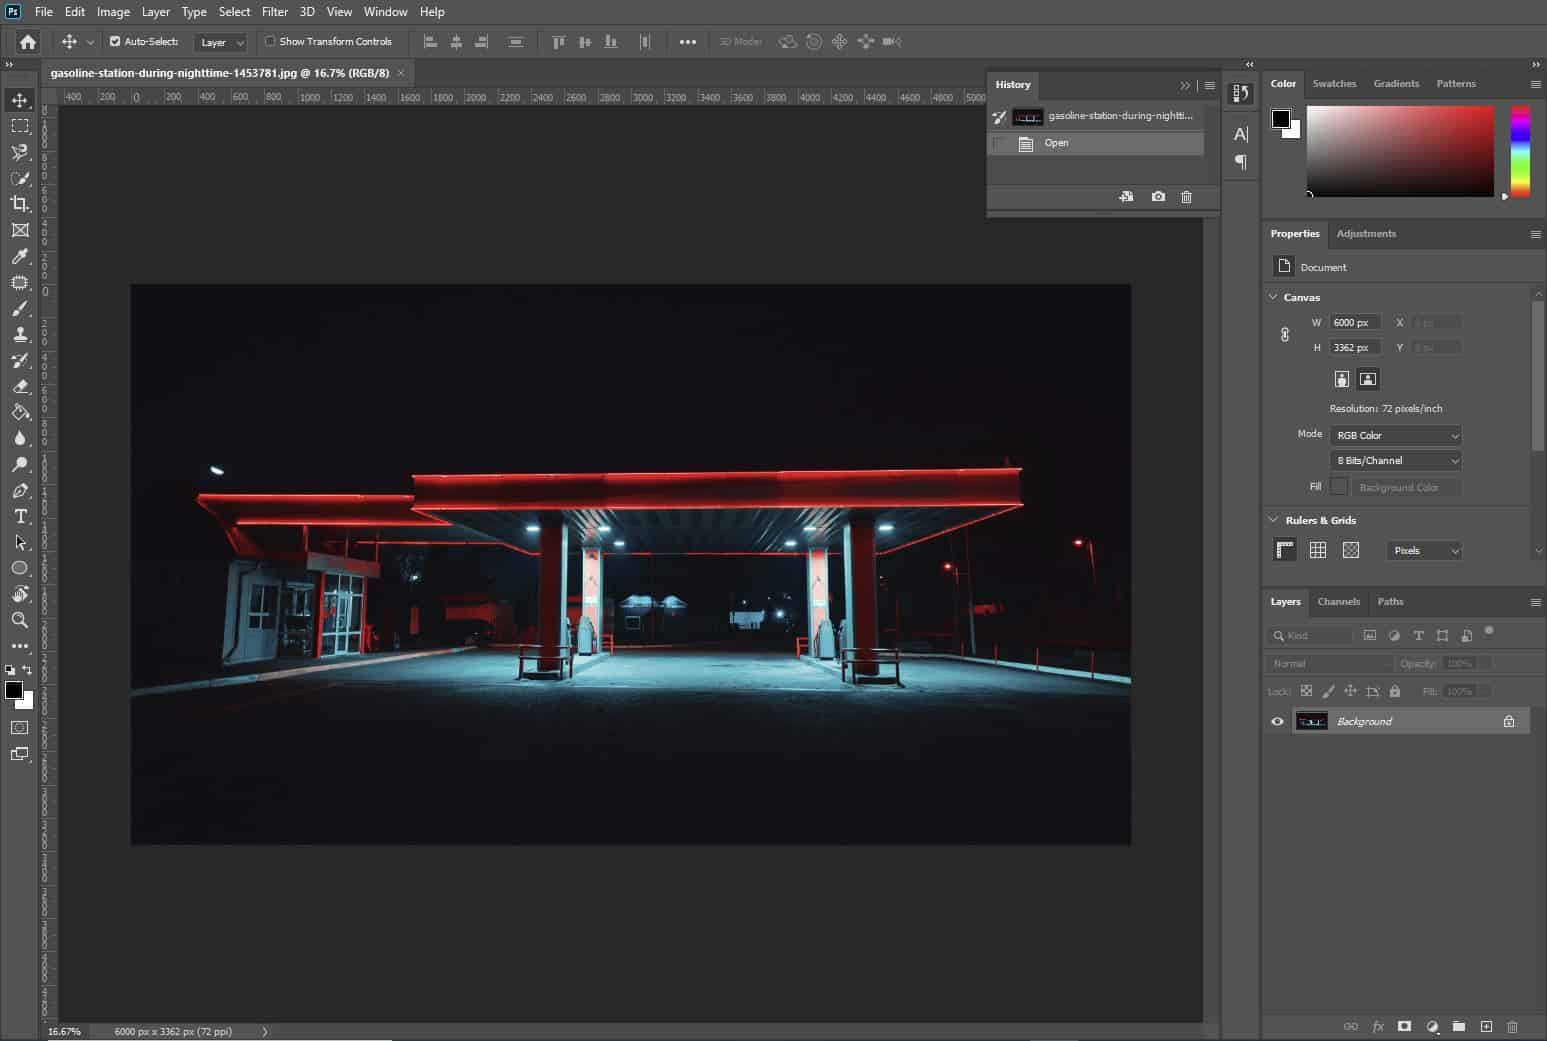Select the Crop tool
1547x1041 pixels.
click(x=19, y=204)
